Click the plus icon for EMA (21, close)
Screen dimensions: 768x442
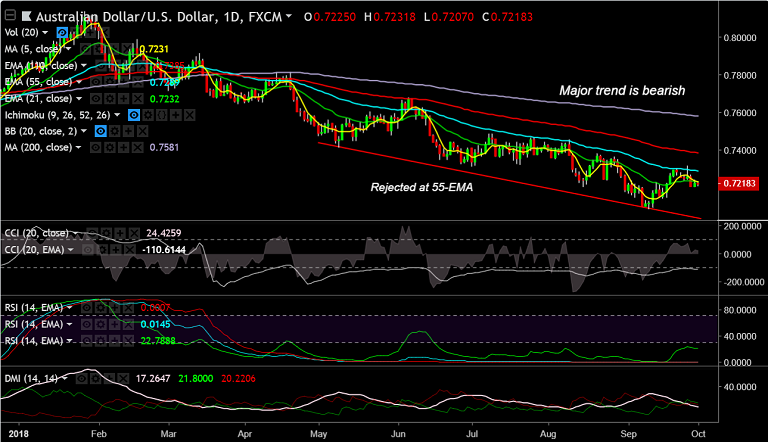[x=124, y=98]
